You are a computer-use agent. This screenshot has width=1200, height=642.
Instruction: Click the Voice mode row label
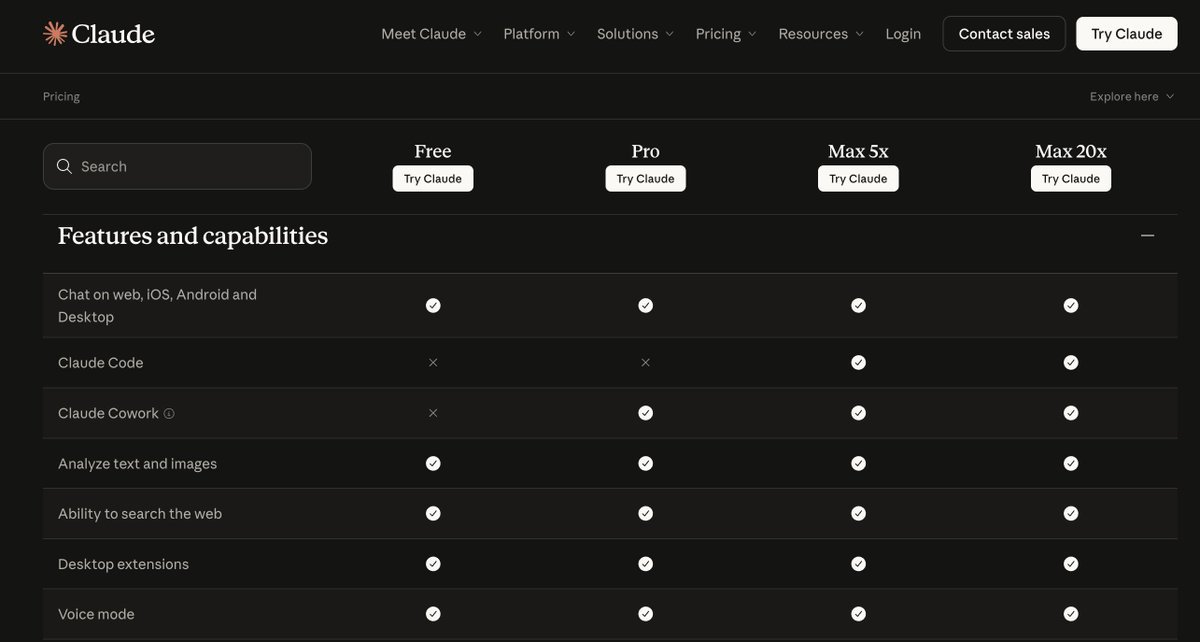coord(96,614)
